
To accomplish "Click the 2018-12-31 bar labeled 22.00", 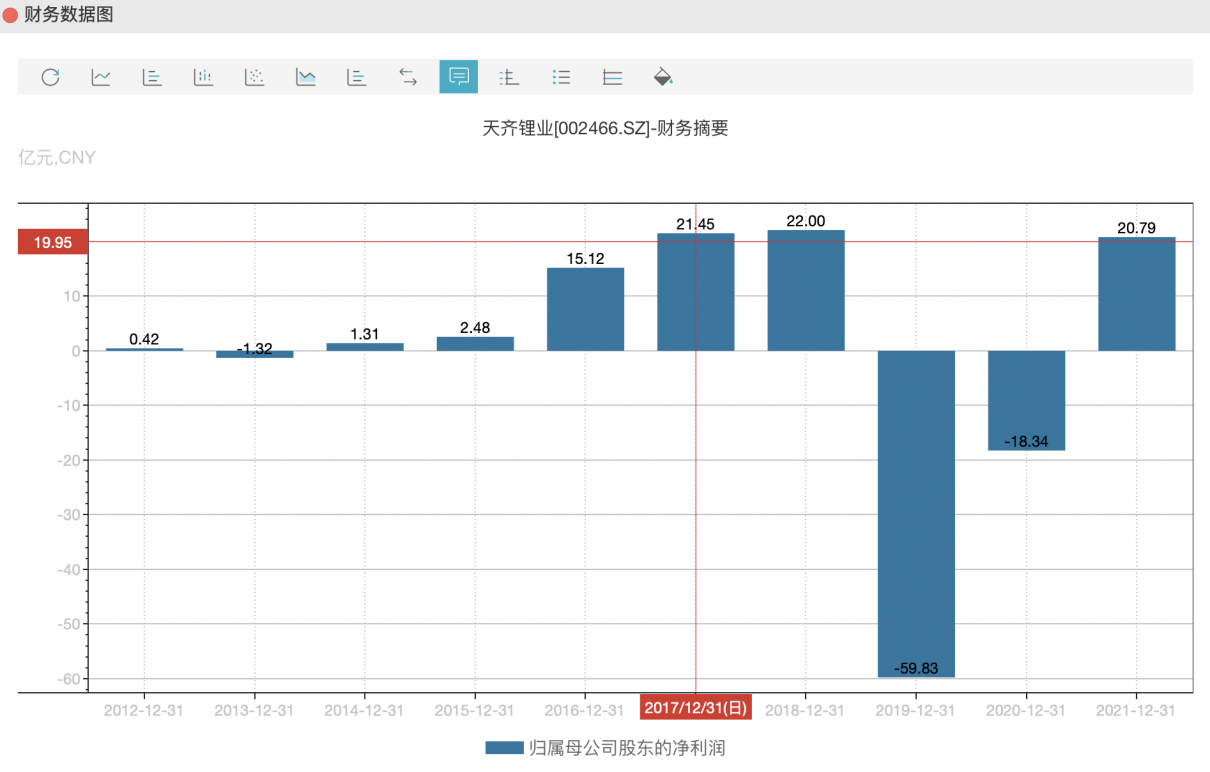I will pyautogui.click(x=806, y=290).
